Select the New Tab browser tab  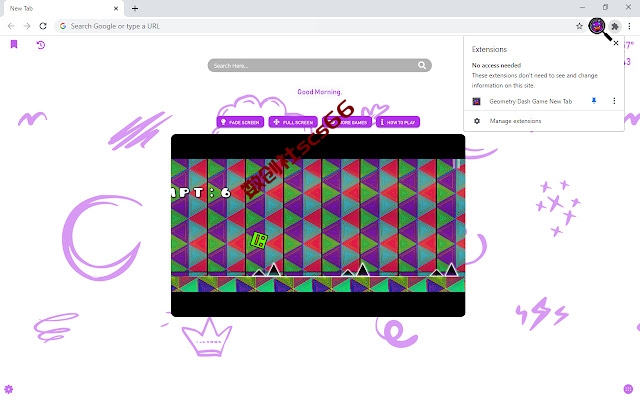click(x=62, y=8)
